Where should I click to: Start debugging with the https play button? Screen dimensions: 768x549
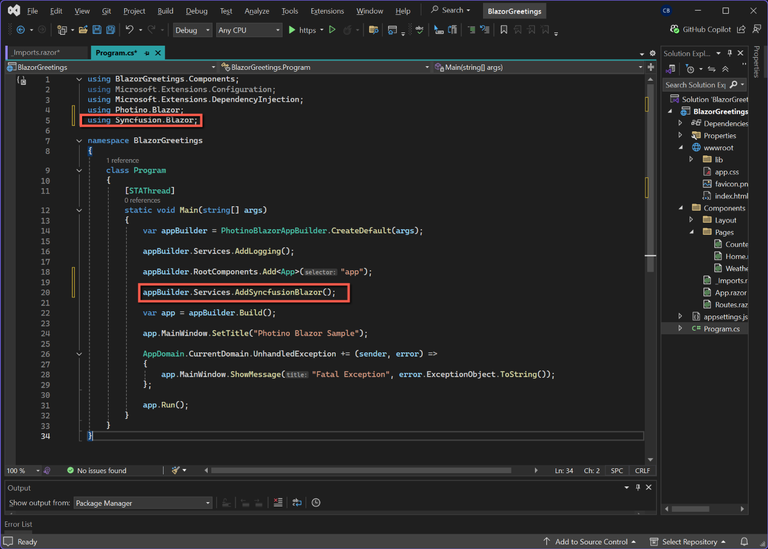292,30
